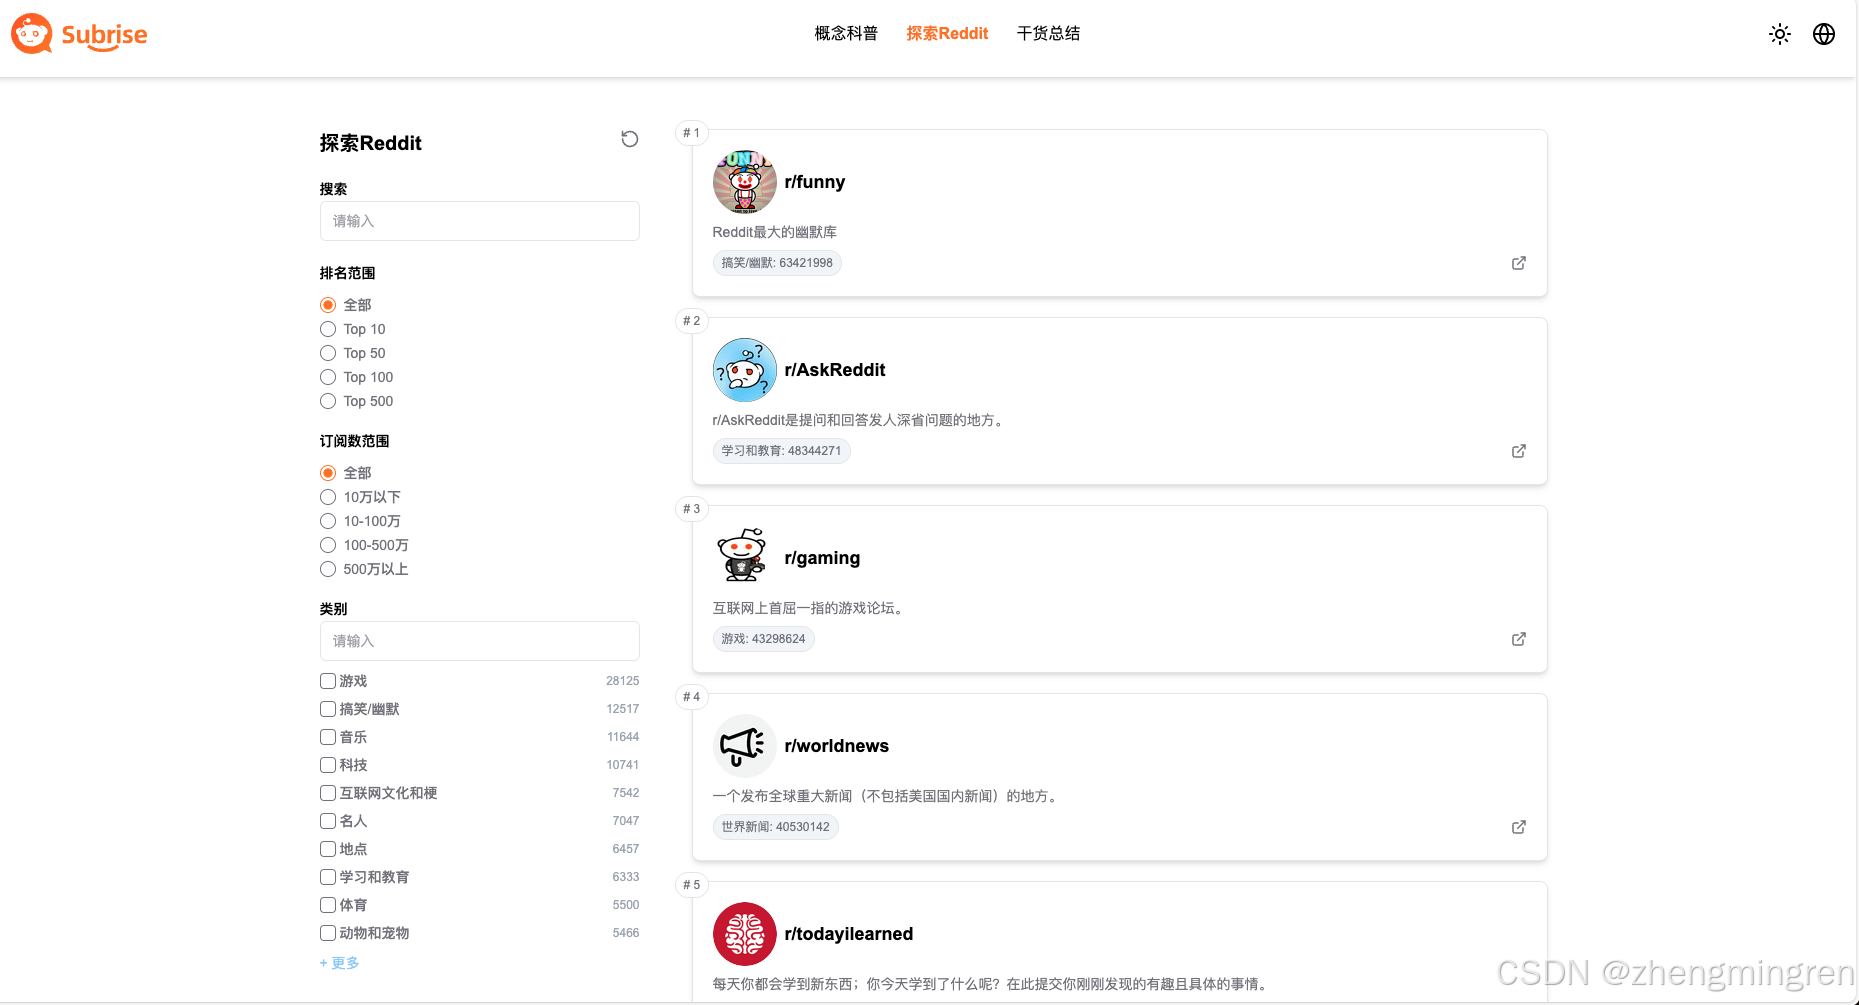Click the 学习和教育: 48344271 tag
1859x1005 pixels.
781,451
